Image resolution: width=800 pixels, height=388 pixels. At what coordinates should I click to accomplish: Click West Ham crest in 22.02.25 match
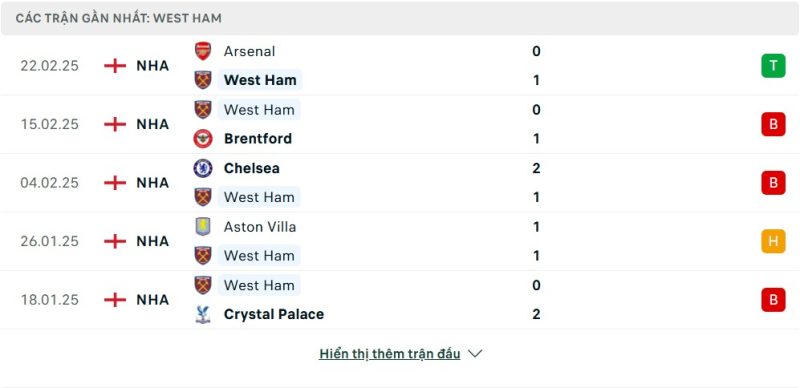[203, 80]
